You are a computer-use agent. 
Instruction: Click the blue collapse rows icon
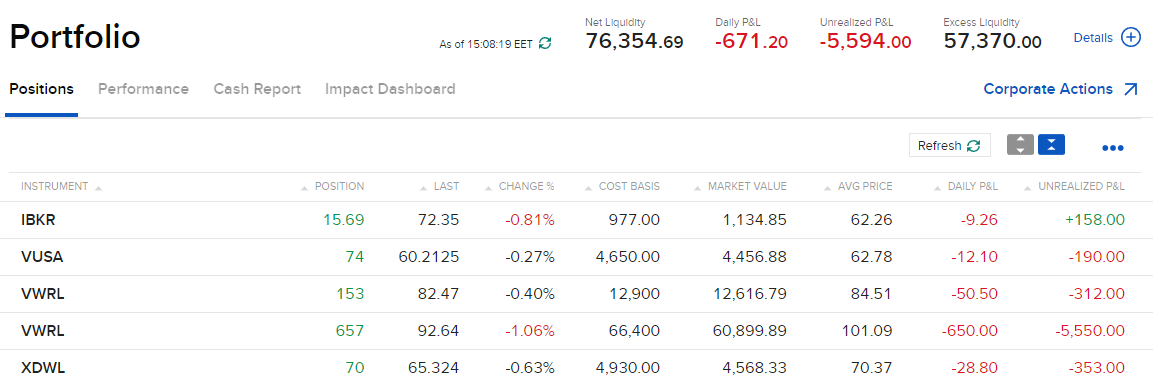1052,145
